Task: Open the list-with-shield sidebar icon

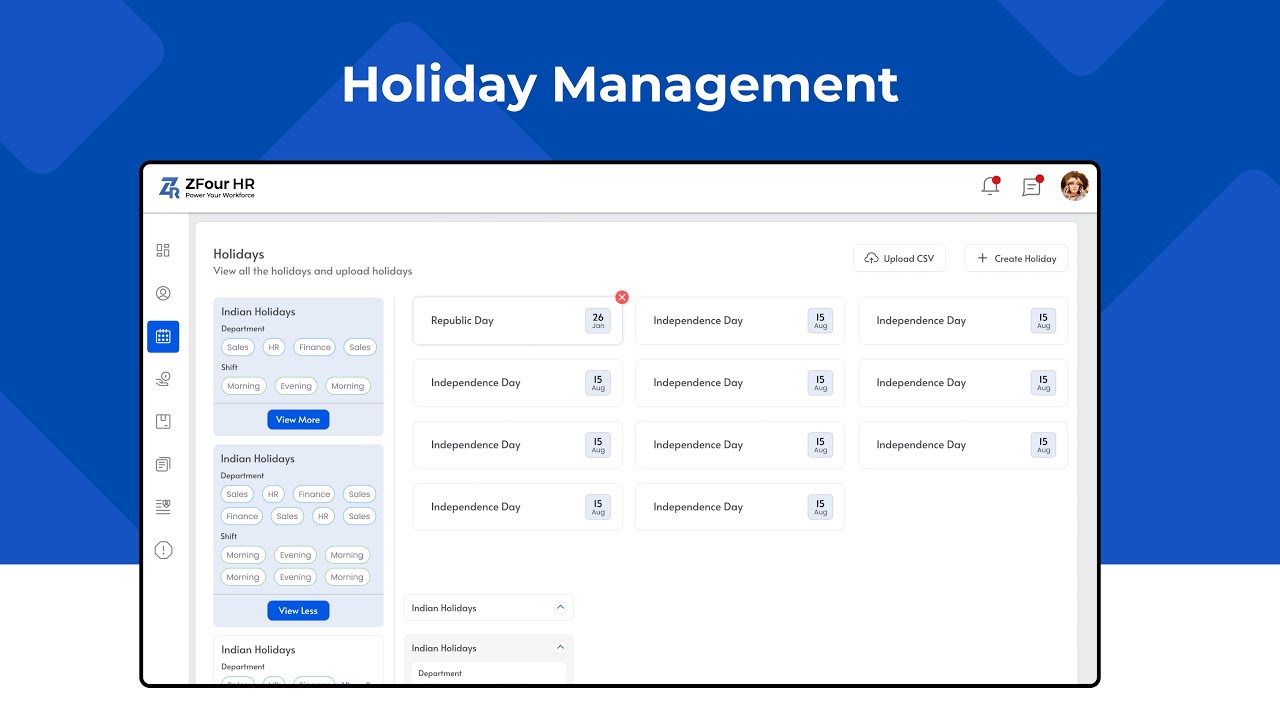Action: coord(163,507)
